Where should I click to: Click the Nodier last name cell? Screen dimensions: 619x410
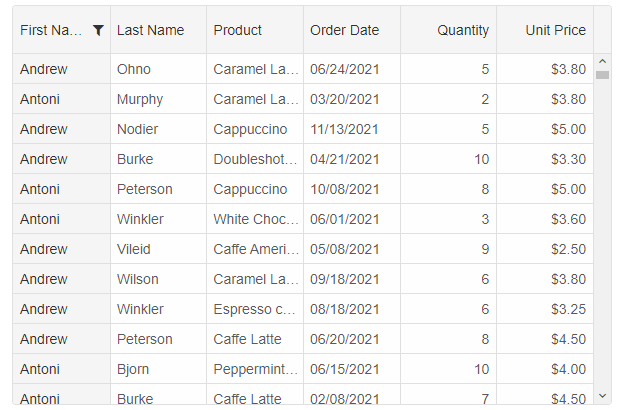point(158,129)
